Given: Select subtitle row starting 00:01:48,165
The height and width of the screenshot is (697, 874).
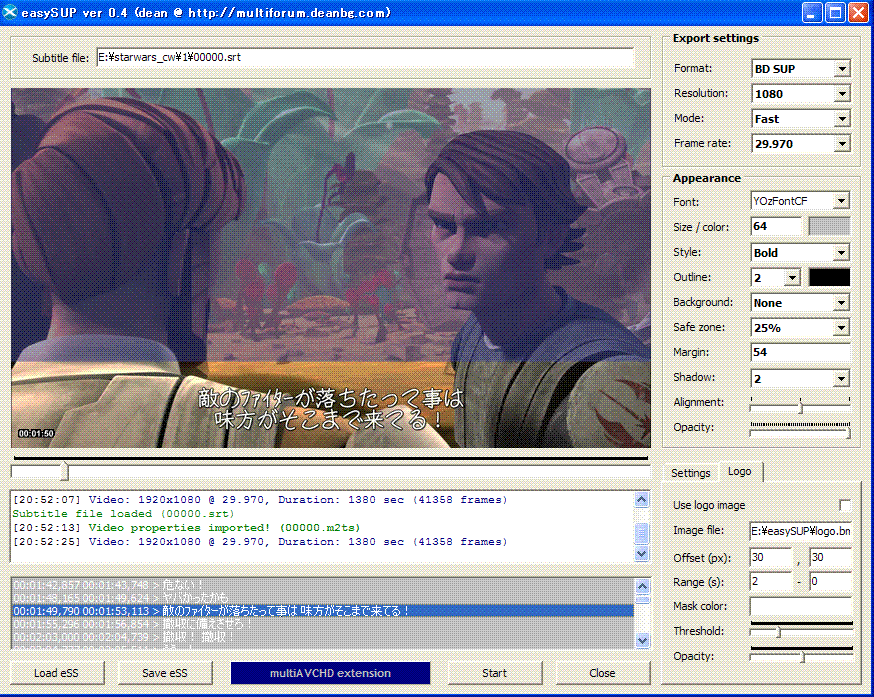Looking at the screenshot, I should tap(323, 598).
